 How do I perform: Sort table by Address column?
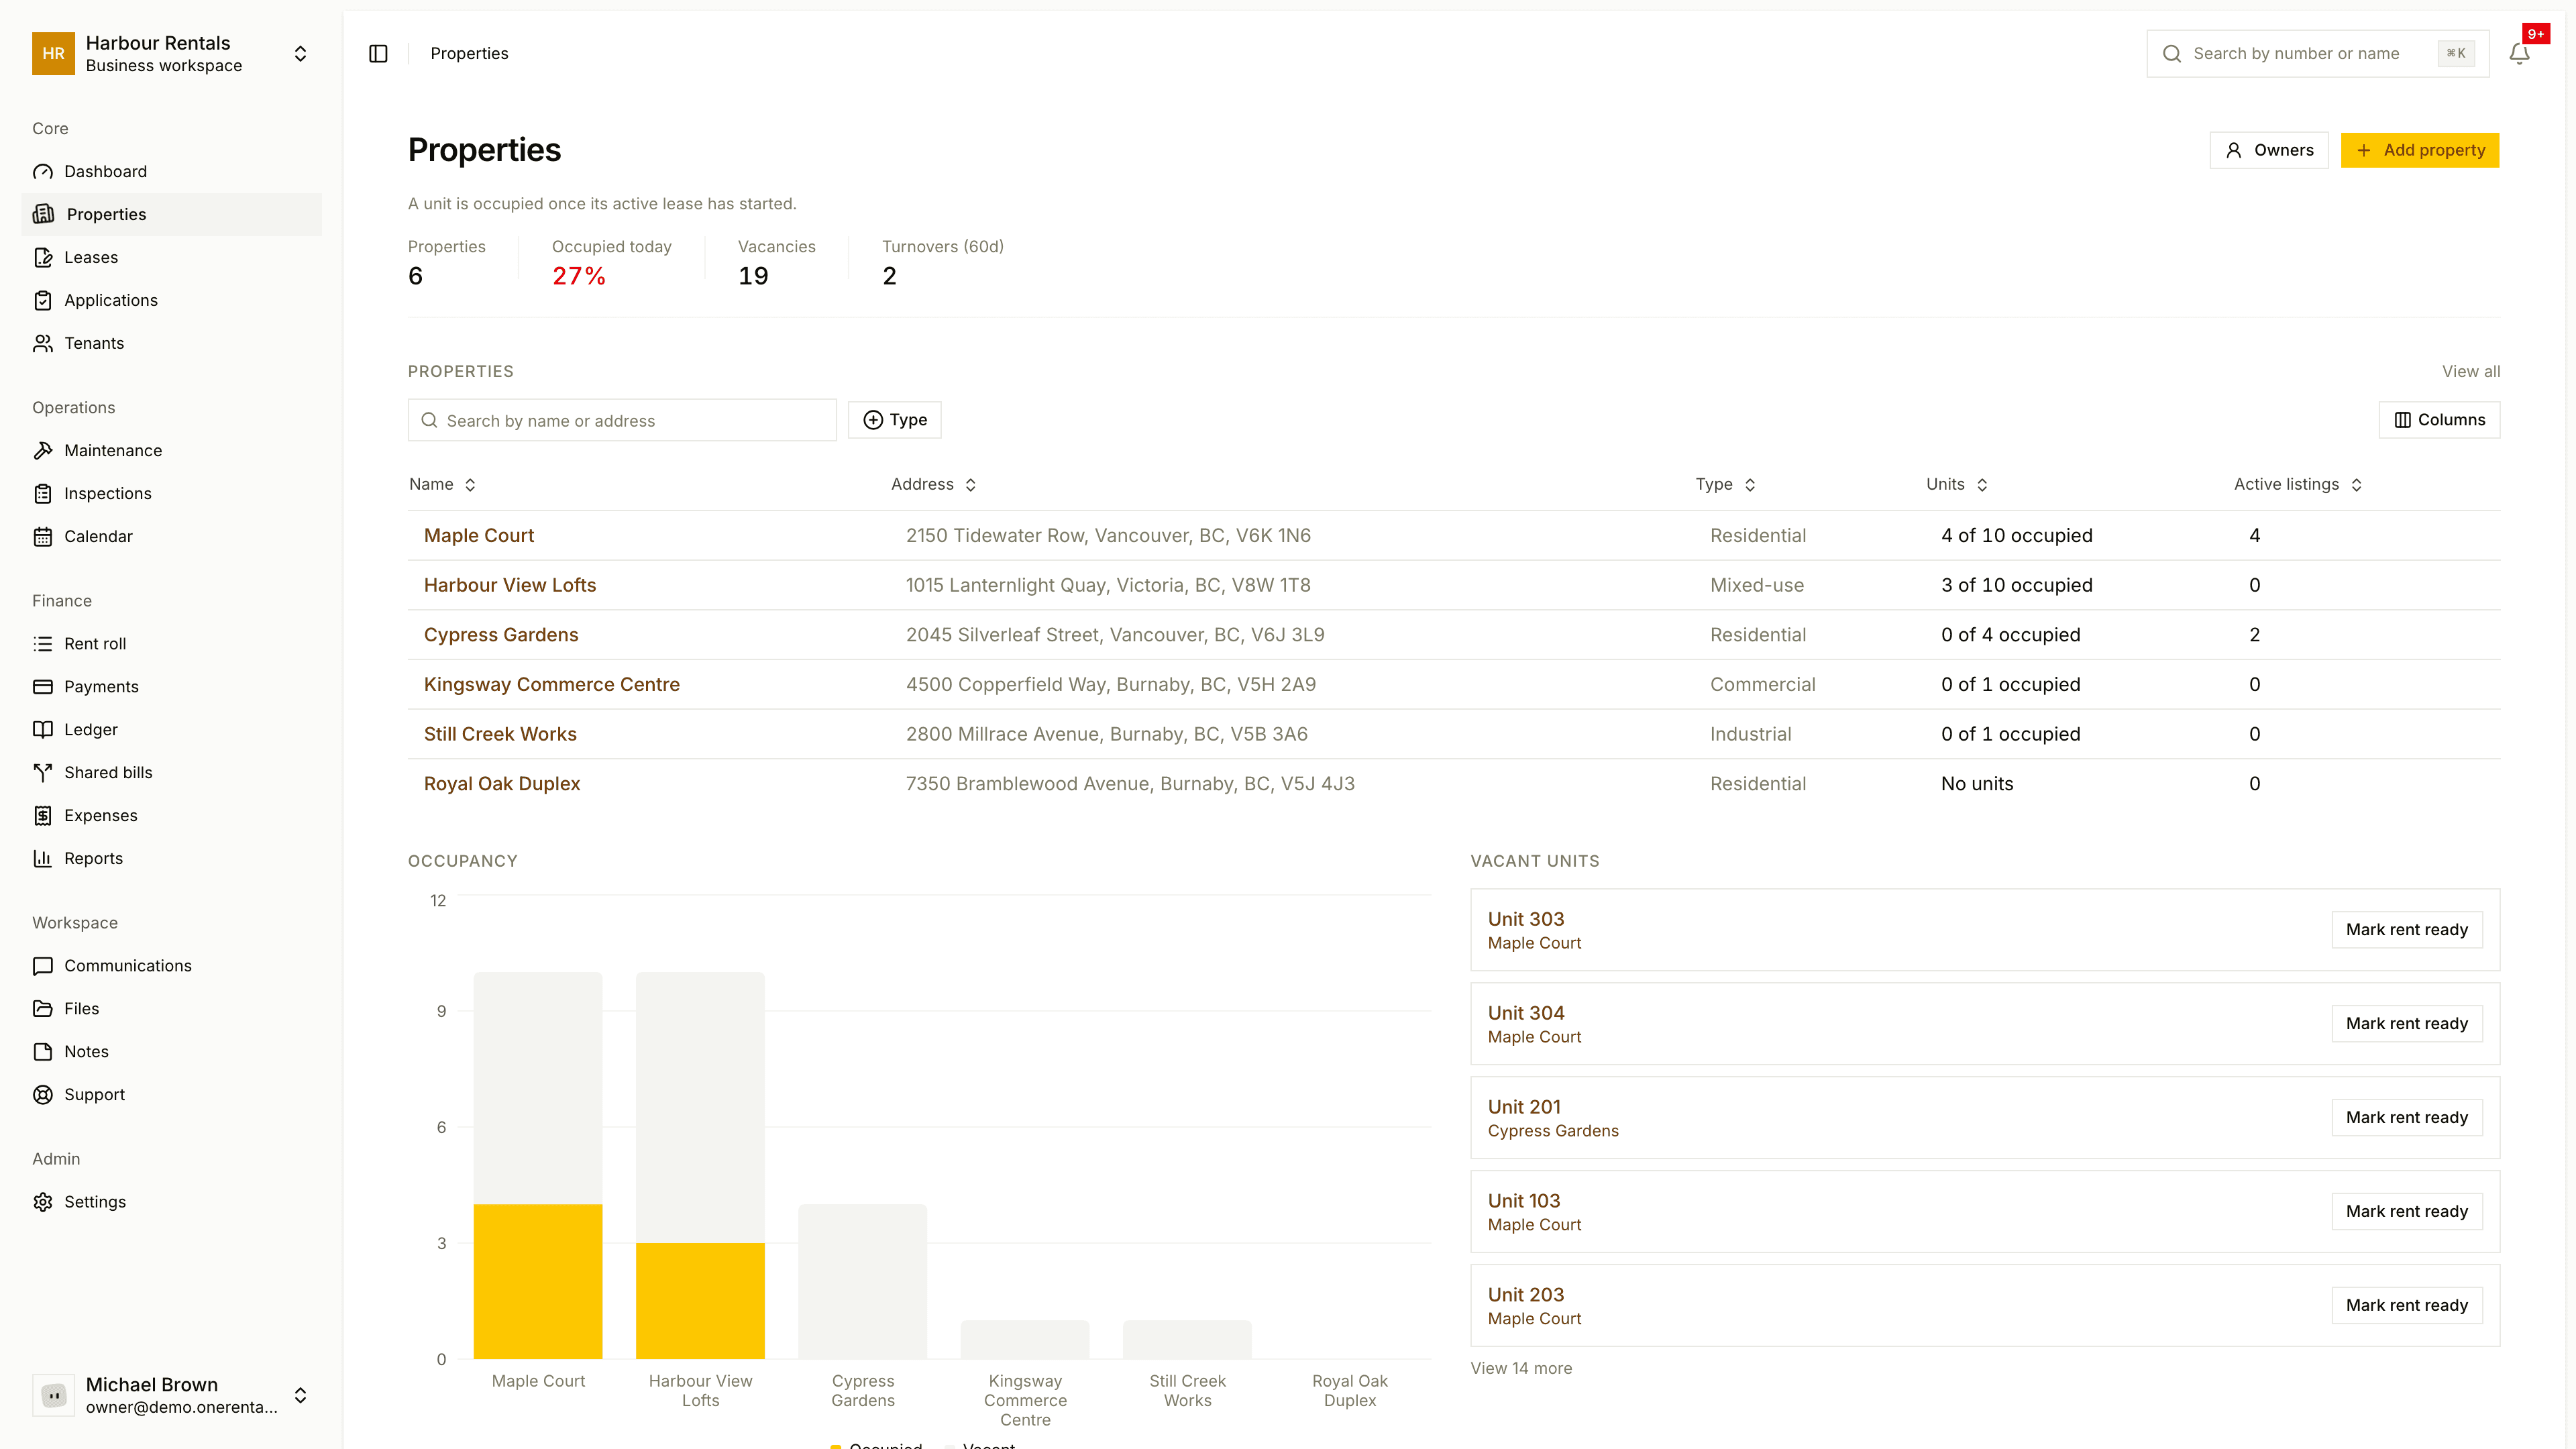point(933,484)
